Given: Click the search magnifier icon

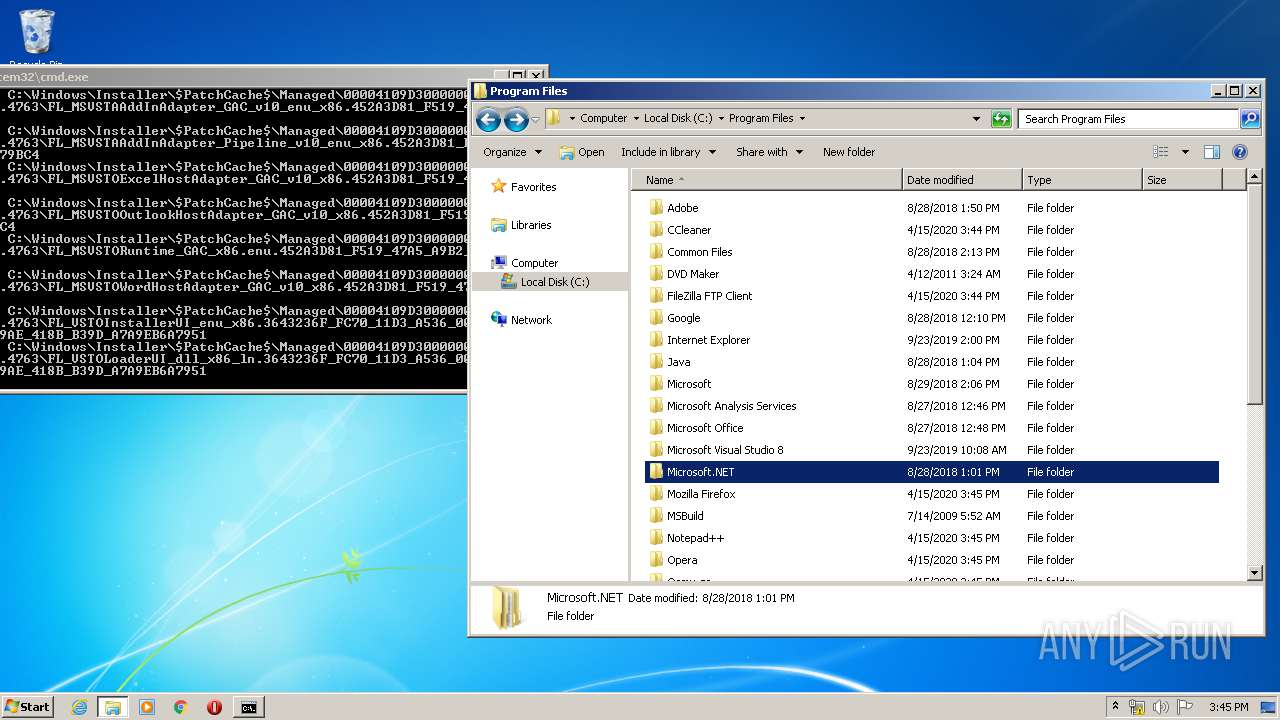Looking at the screenshot, I should point(1249,119).
